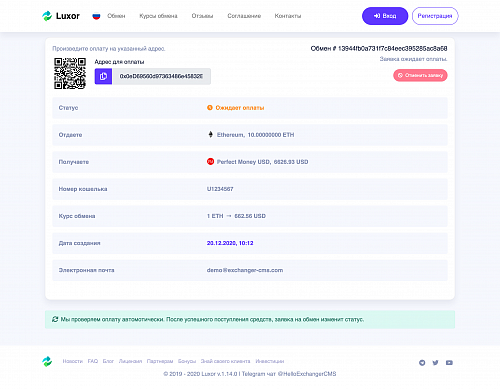Click the Регистрация button
Screen dimensions: 500x389
point(435,16)
